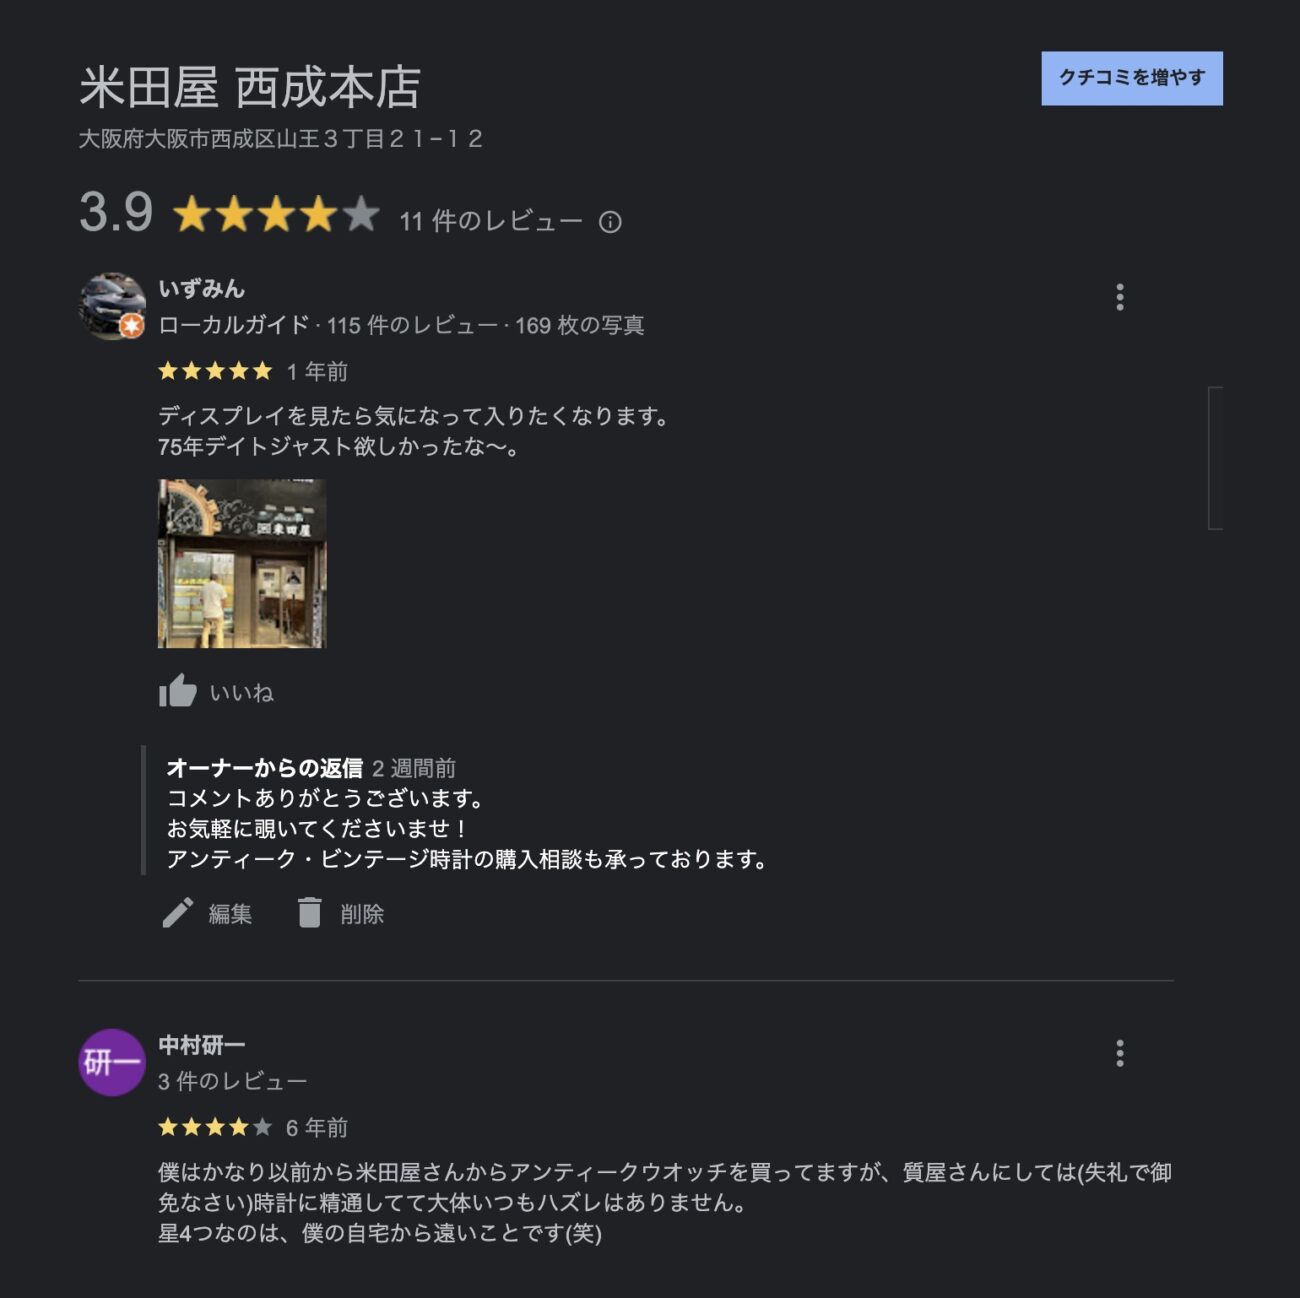This screenshot has width=1300, height=1298.
Task: Click the trash can delete icon
Action: click(310, 912)
